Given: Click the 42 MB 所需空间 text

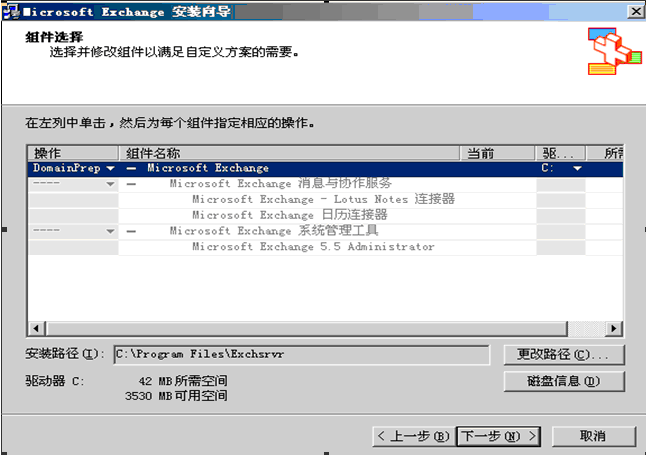Looking at the screenshot, I should [x=183, y=381].
